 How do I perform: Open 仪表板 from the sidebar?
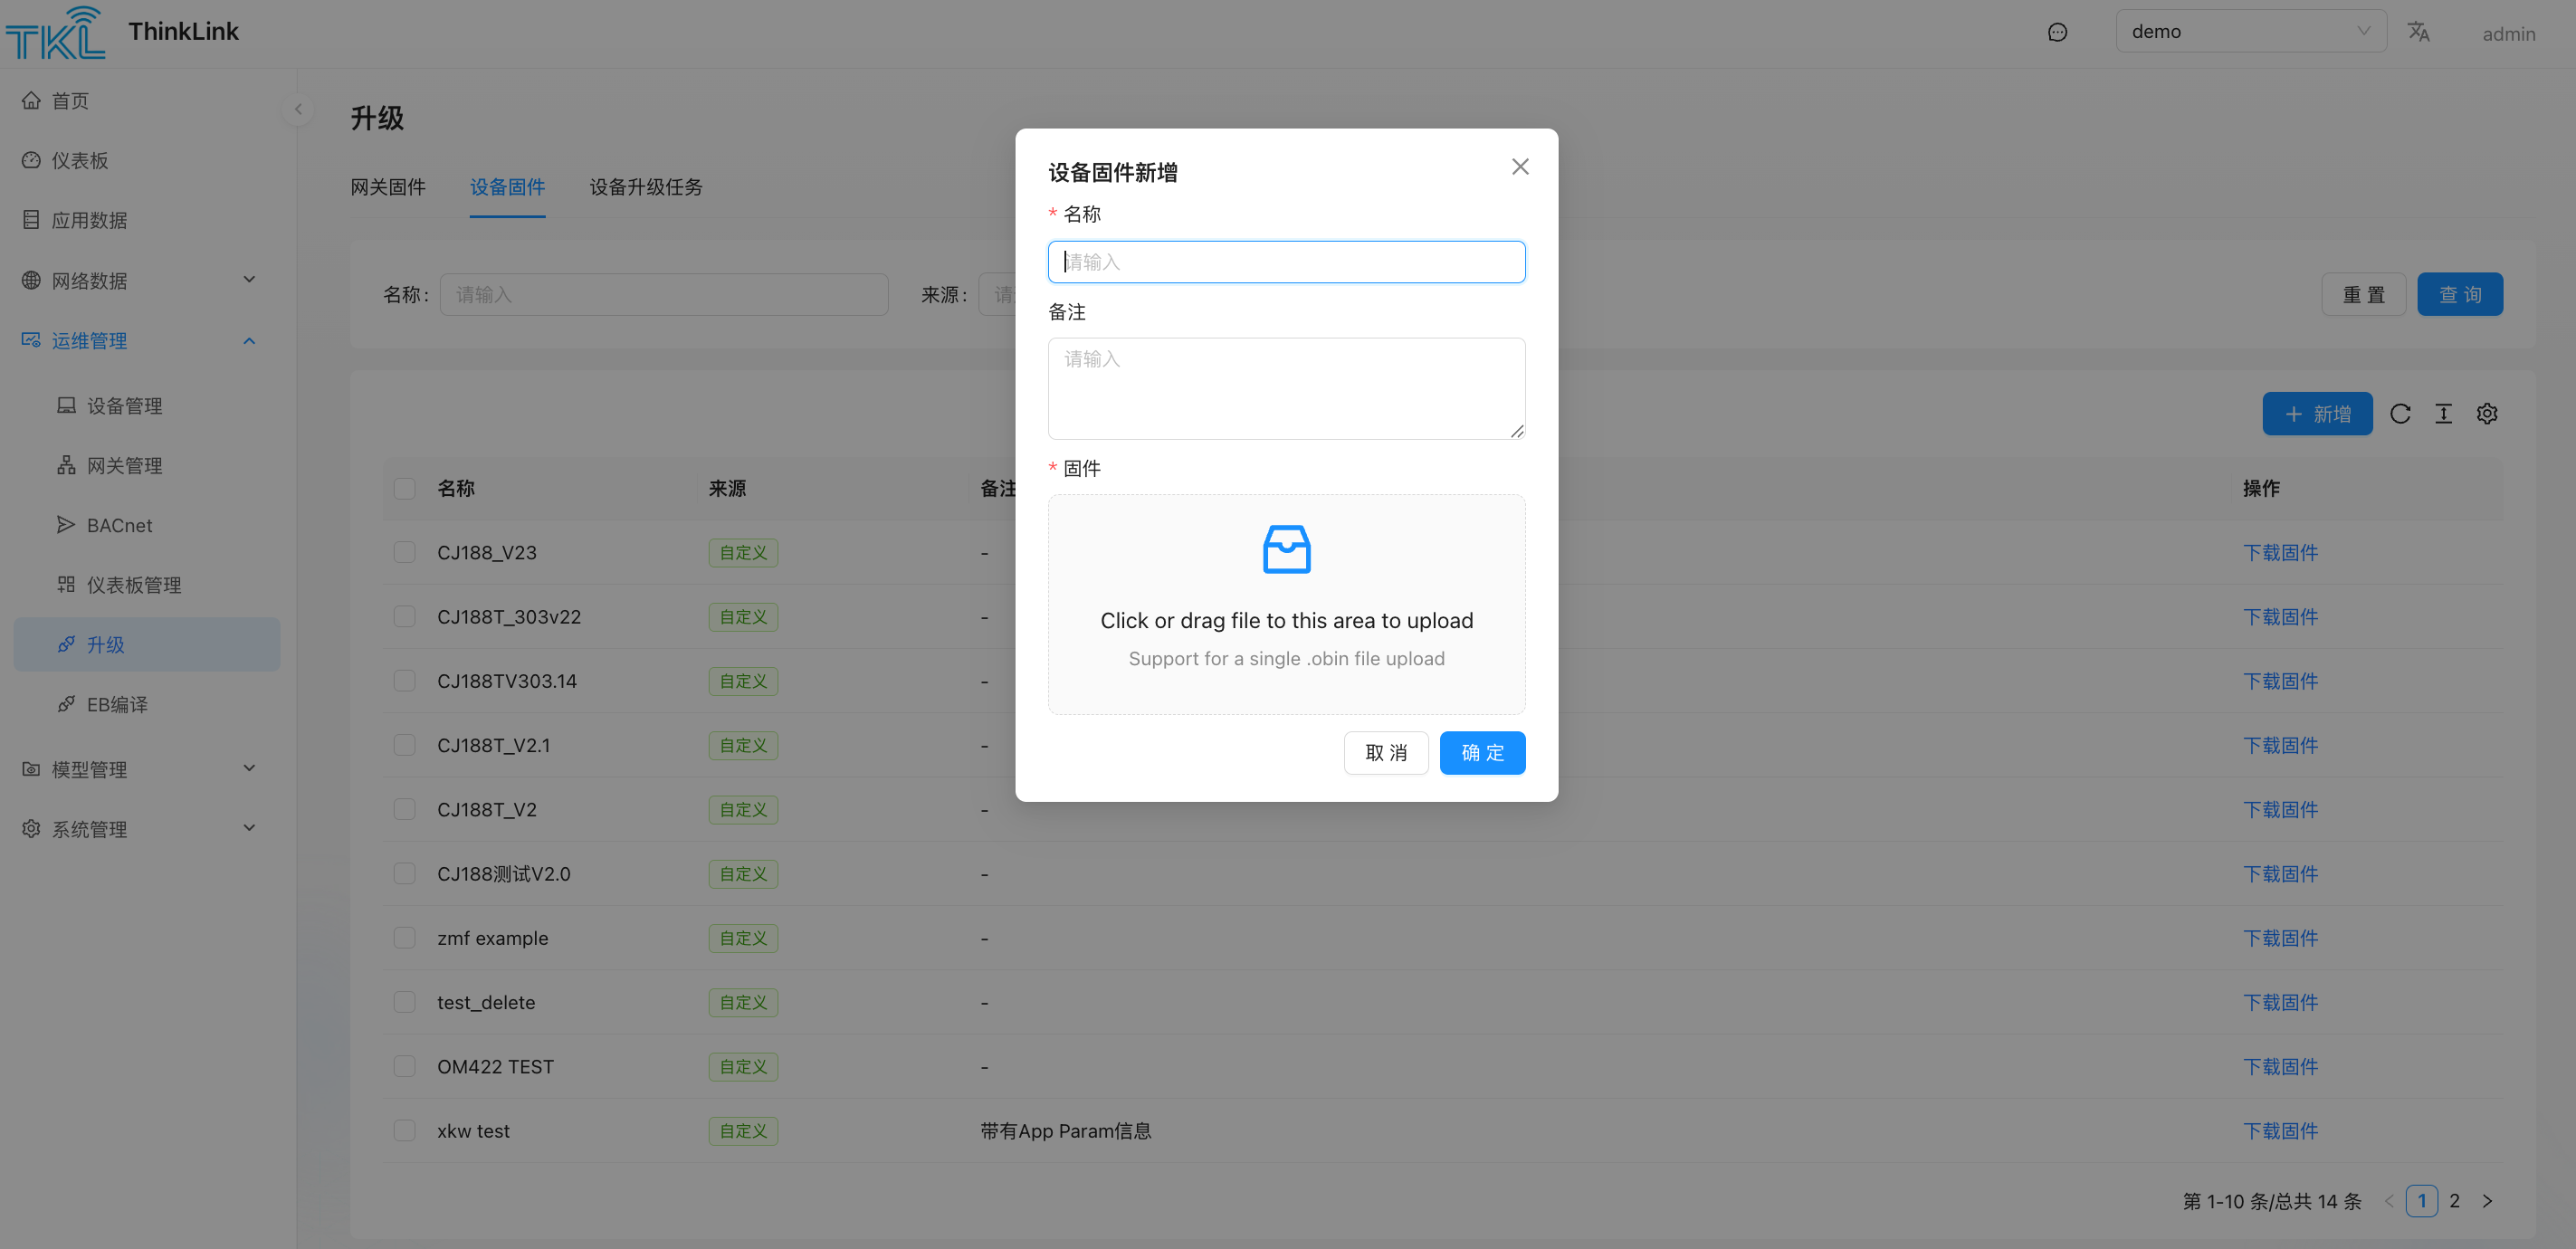80,161
